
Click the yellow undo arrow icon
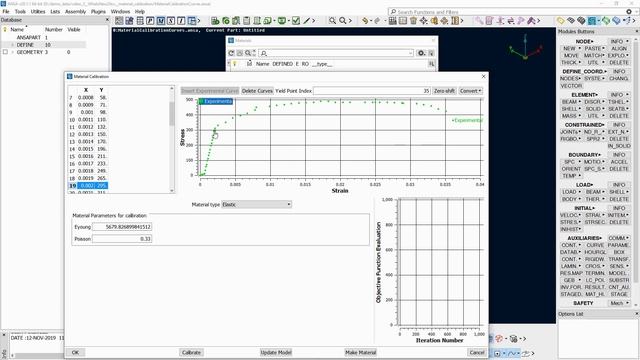[x=365, y=20]
